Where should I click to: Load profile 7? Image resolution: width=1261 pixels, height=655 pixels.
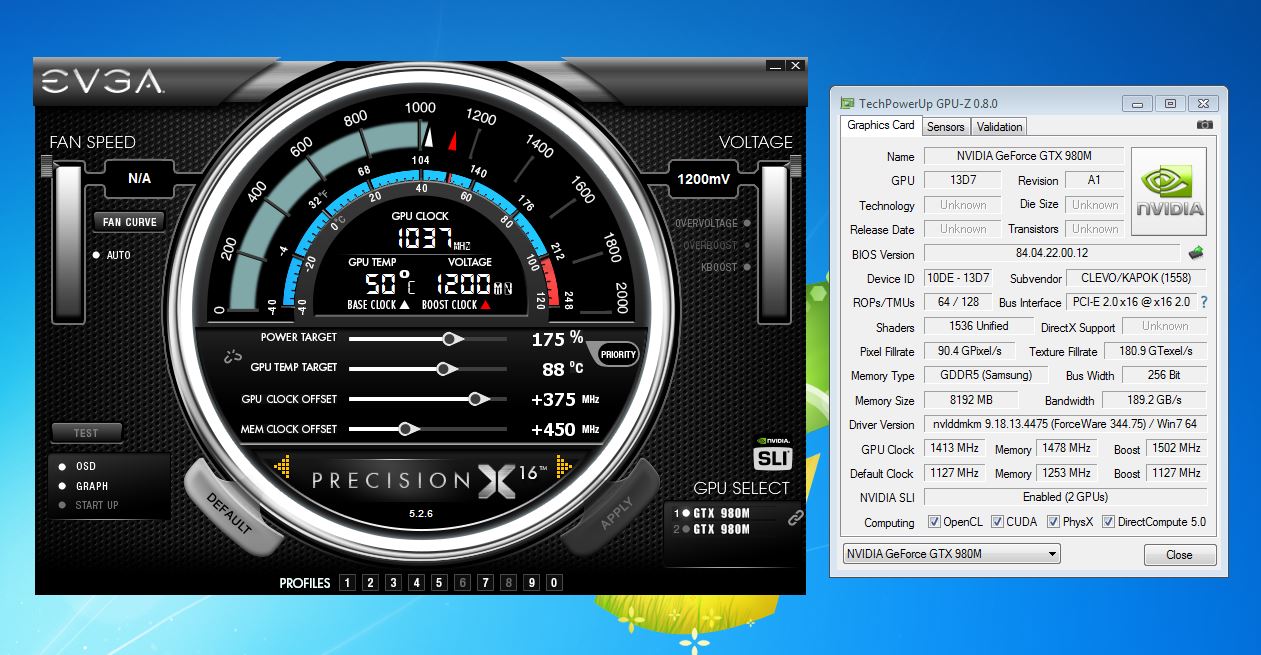485,583
